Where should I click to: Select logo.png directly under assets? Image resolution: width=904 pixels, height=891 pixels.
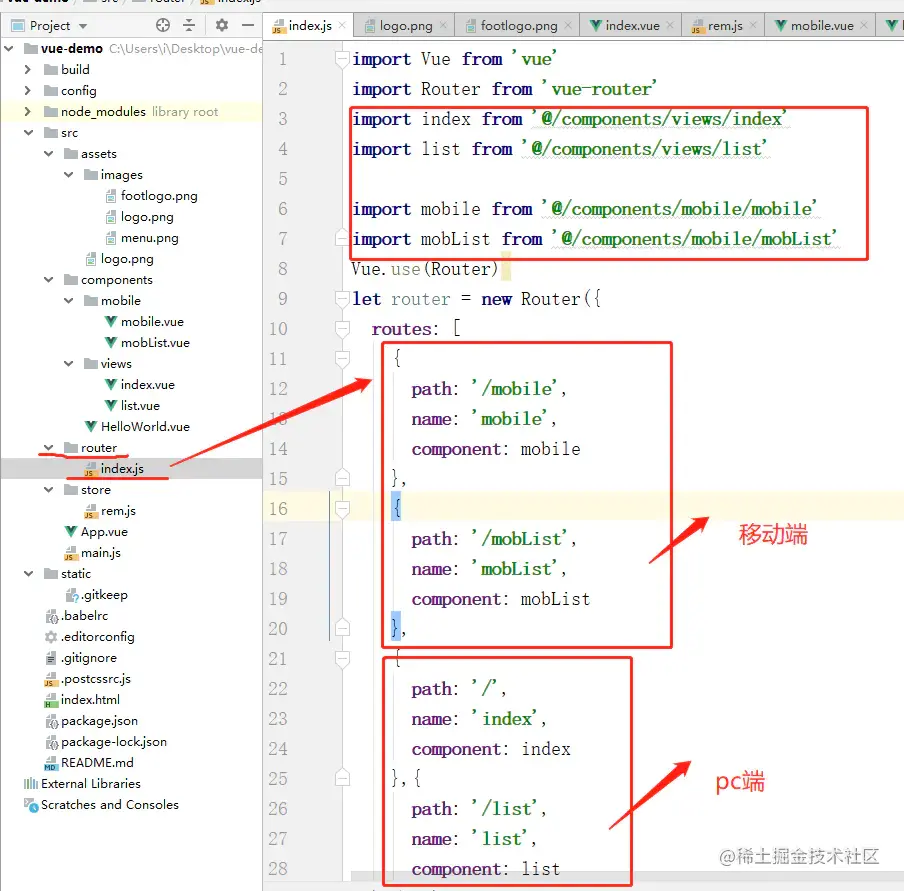click(119, 259)
